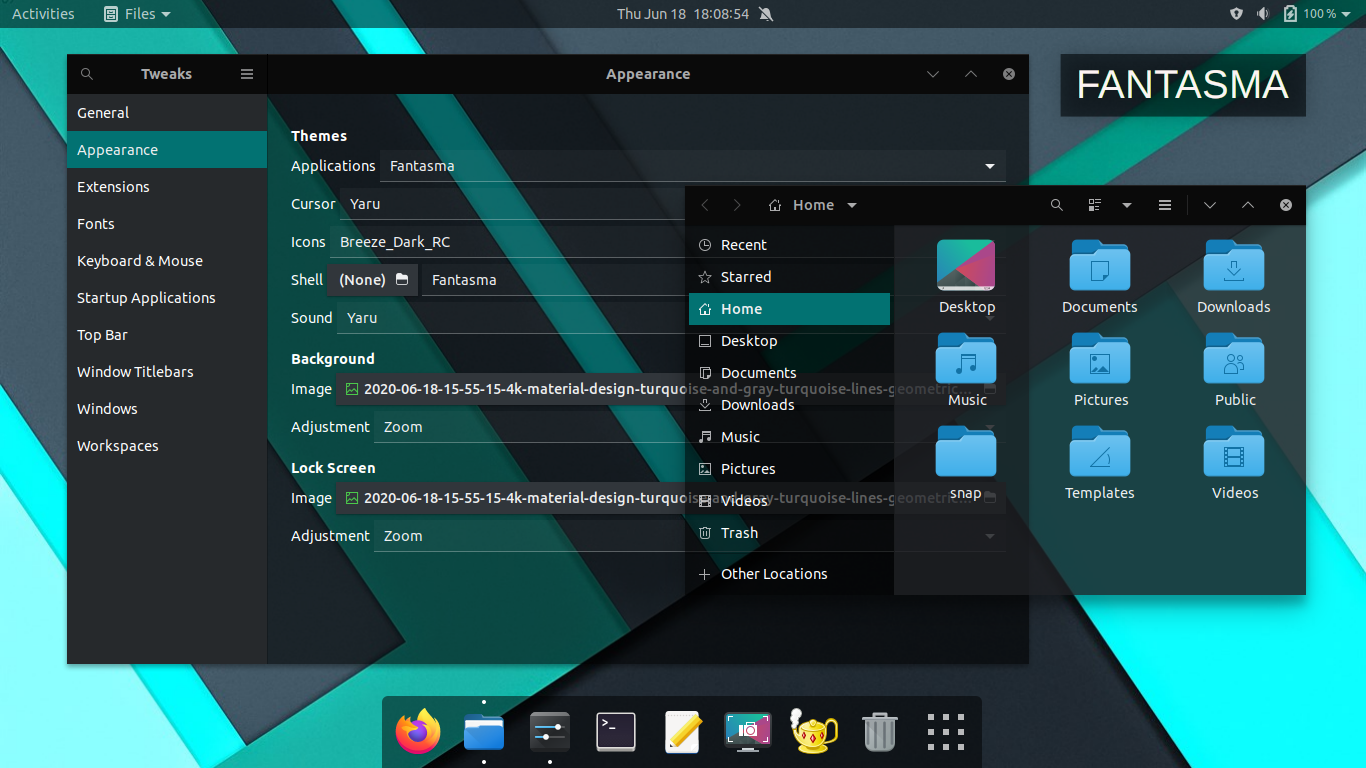Select Windows in Tweaks sidebar
This screenshot has width=1366, height=768.
[x=167, y=409]
